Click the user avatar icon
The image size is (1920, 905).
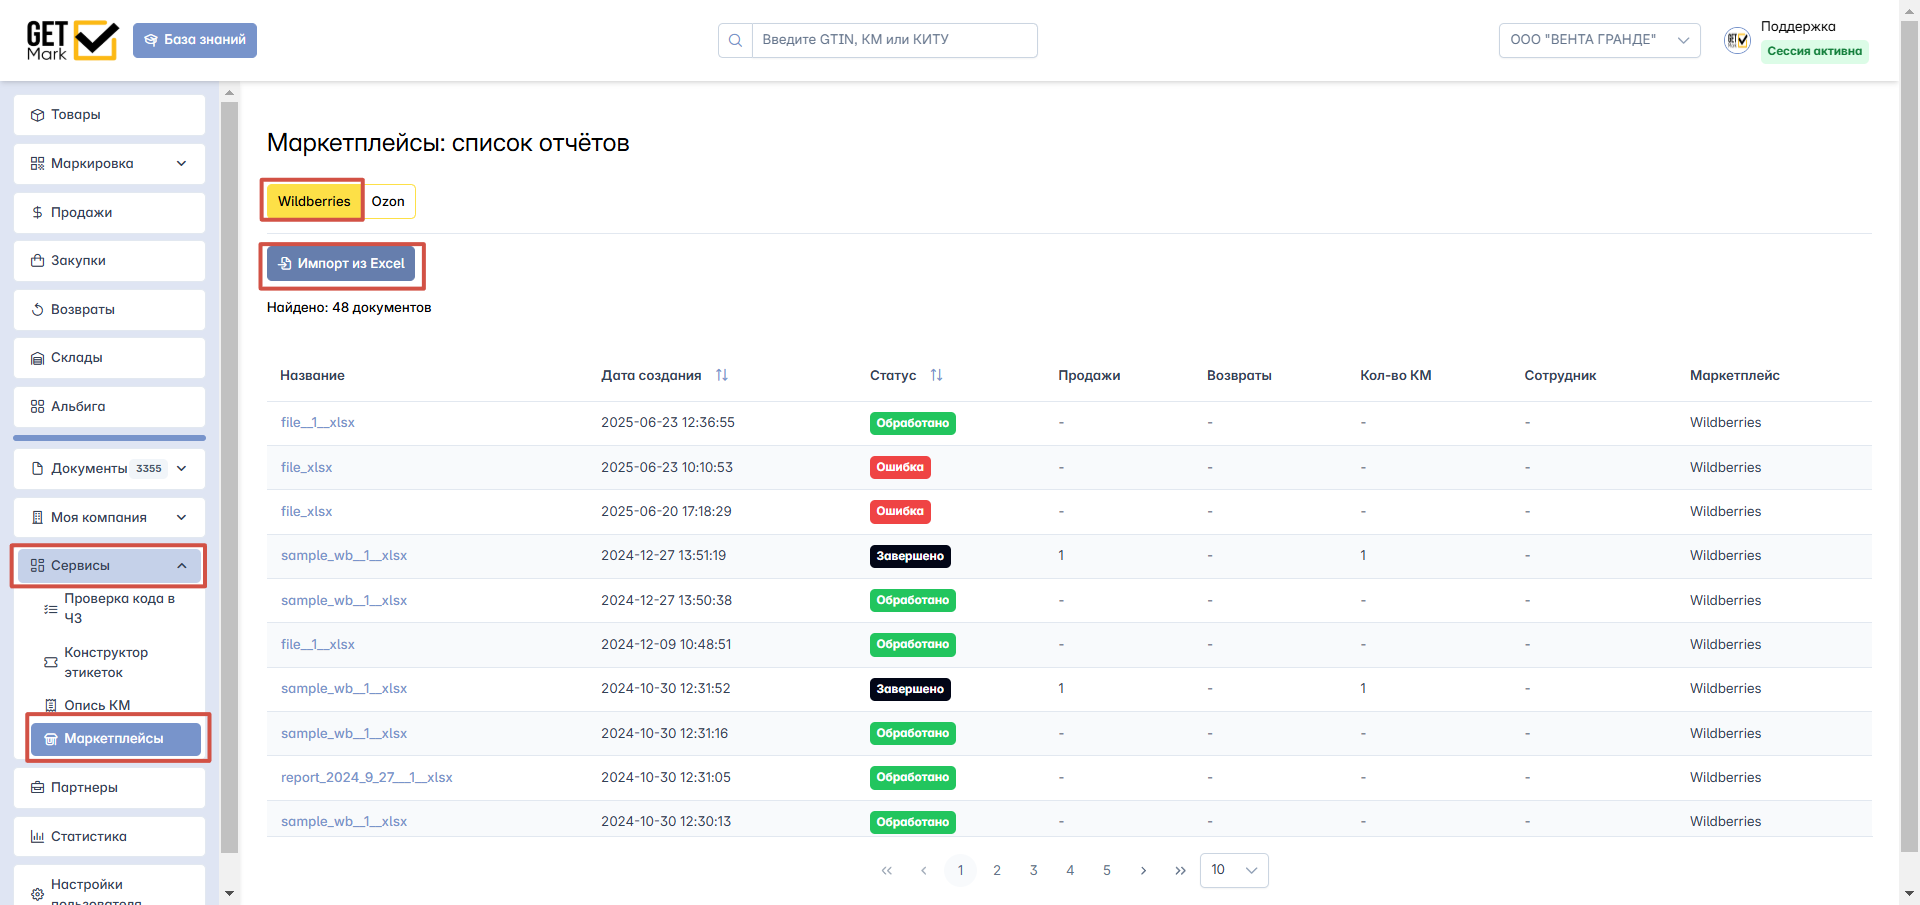pos(1737,40)
